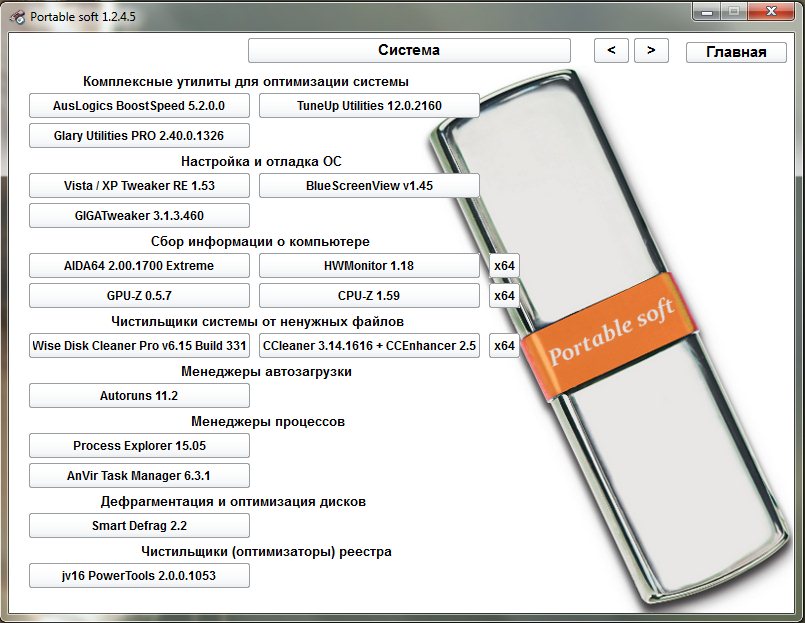The image size is (805, 623).
Task: Start Glary Utilities PRO
Action: 139,136
